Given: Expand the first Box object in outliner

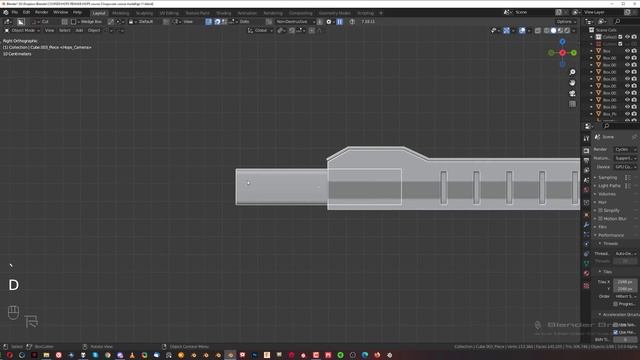Looking at the screenshot, I should click(591, 51).
